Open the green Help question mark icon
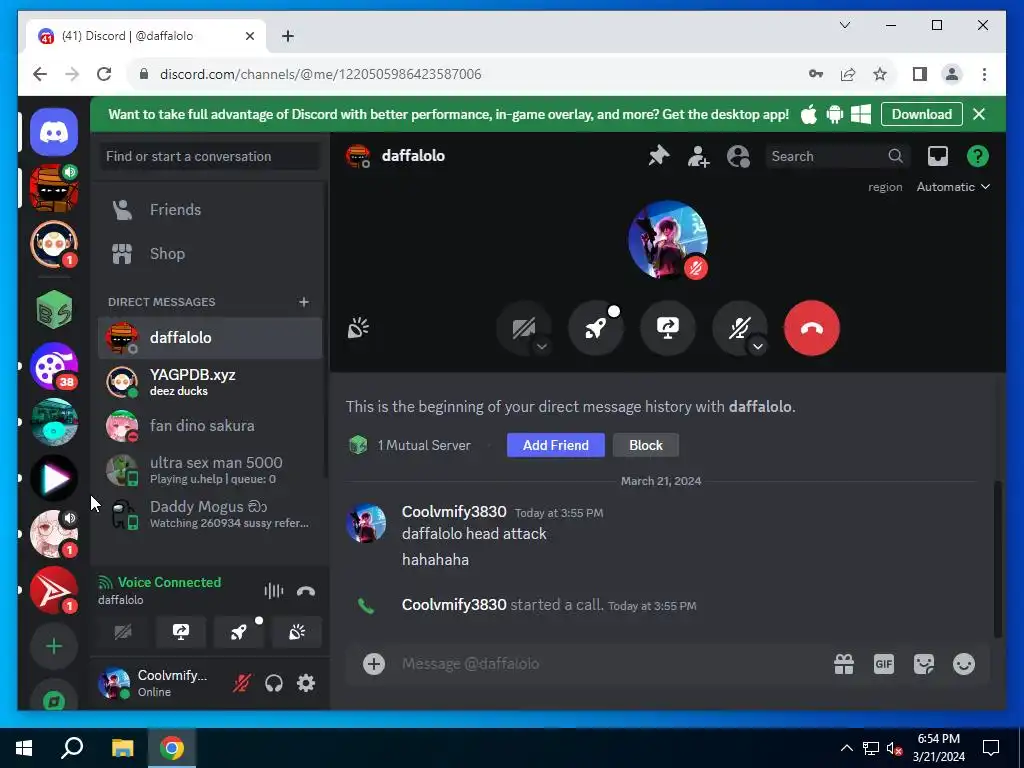The width and height of the screenshot is (1024, 768). pos(978,156)
